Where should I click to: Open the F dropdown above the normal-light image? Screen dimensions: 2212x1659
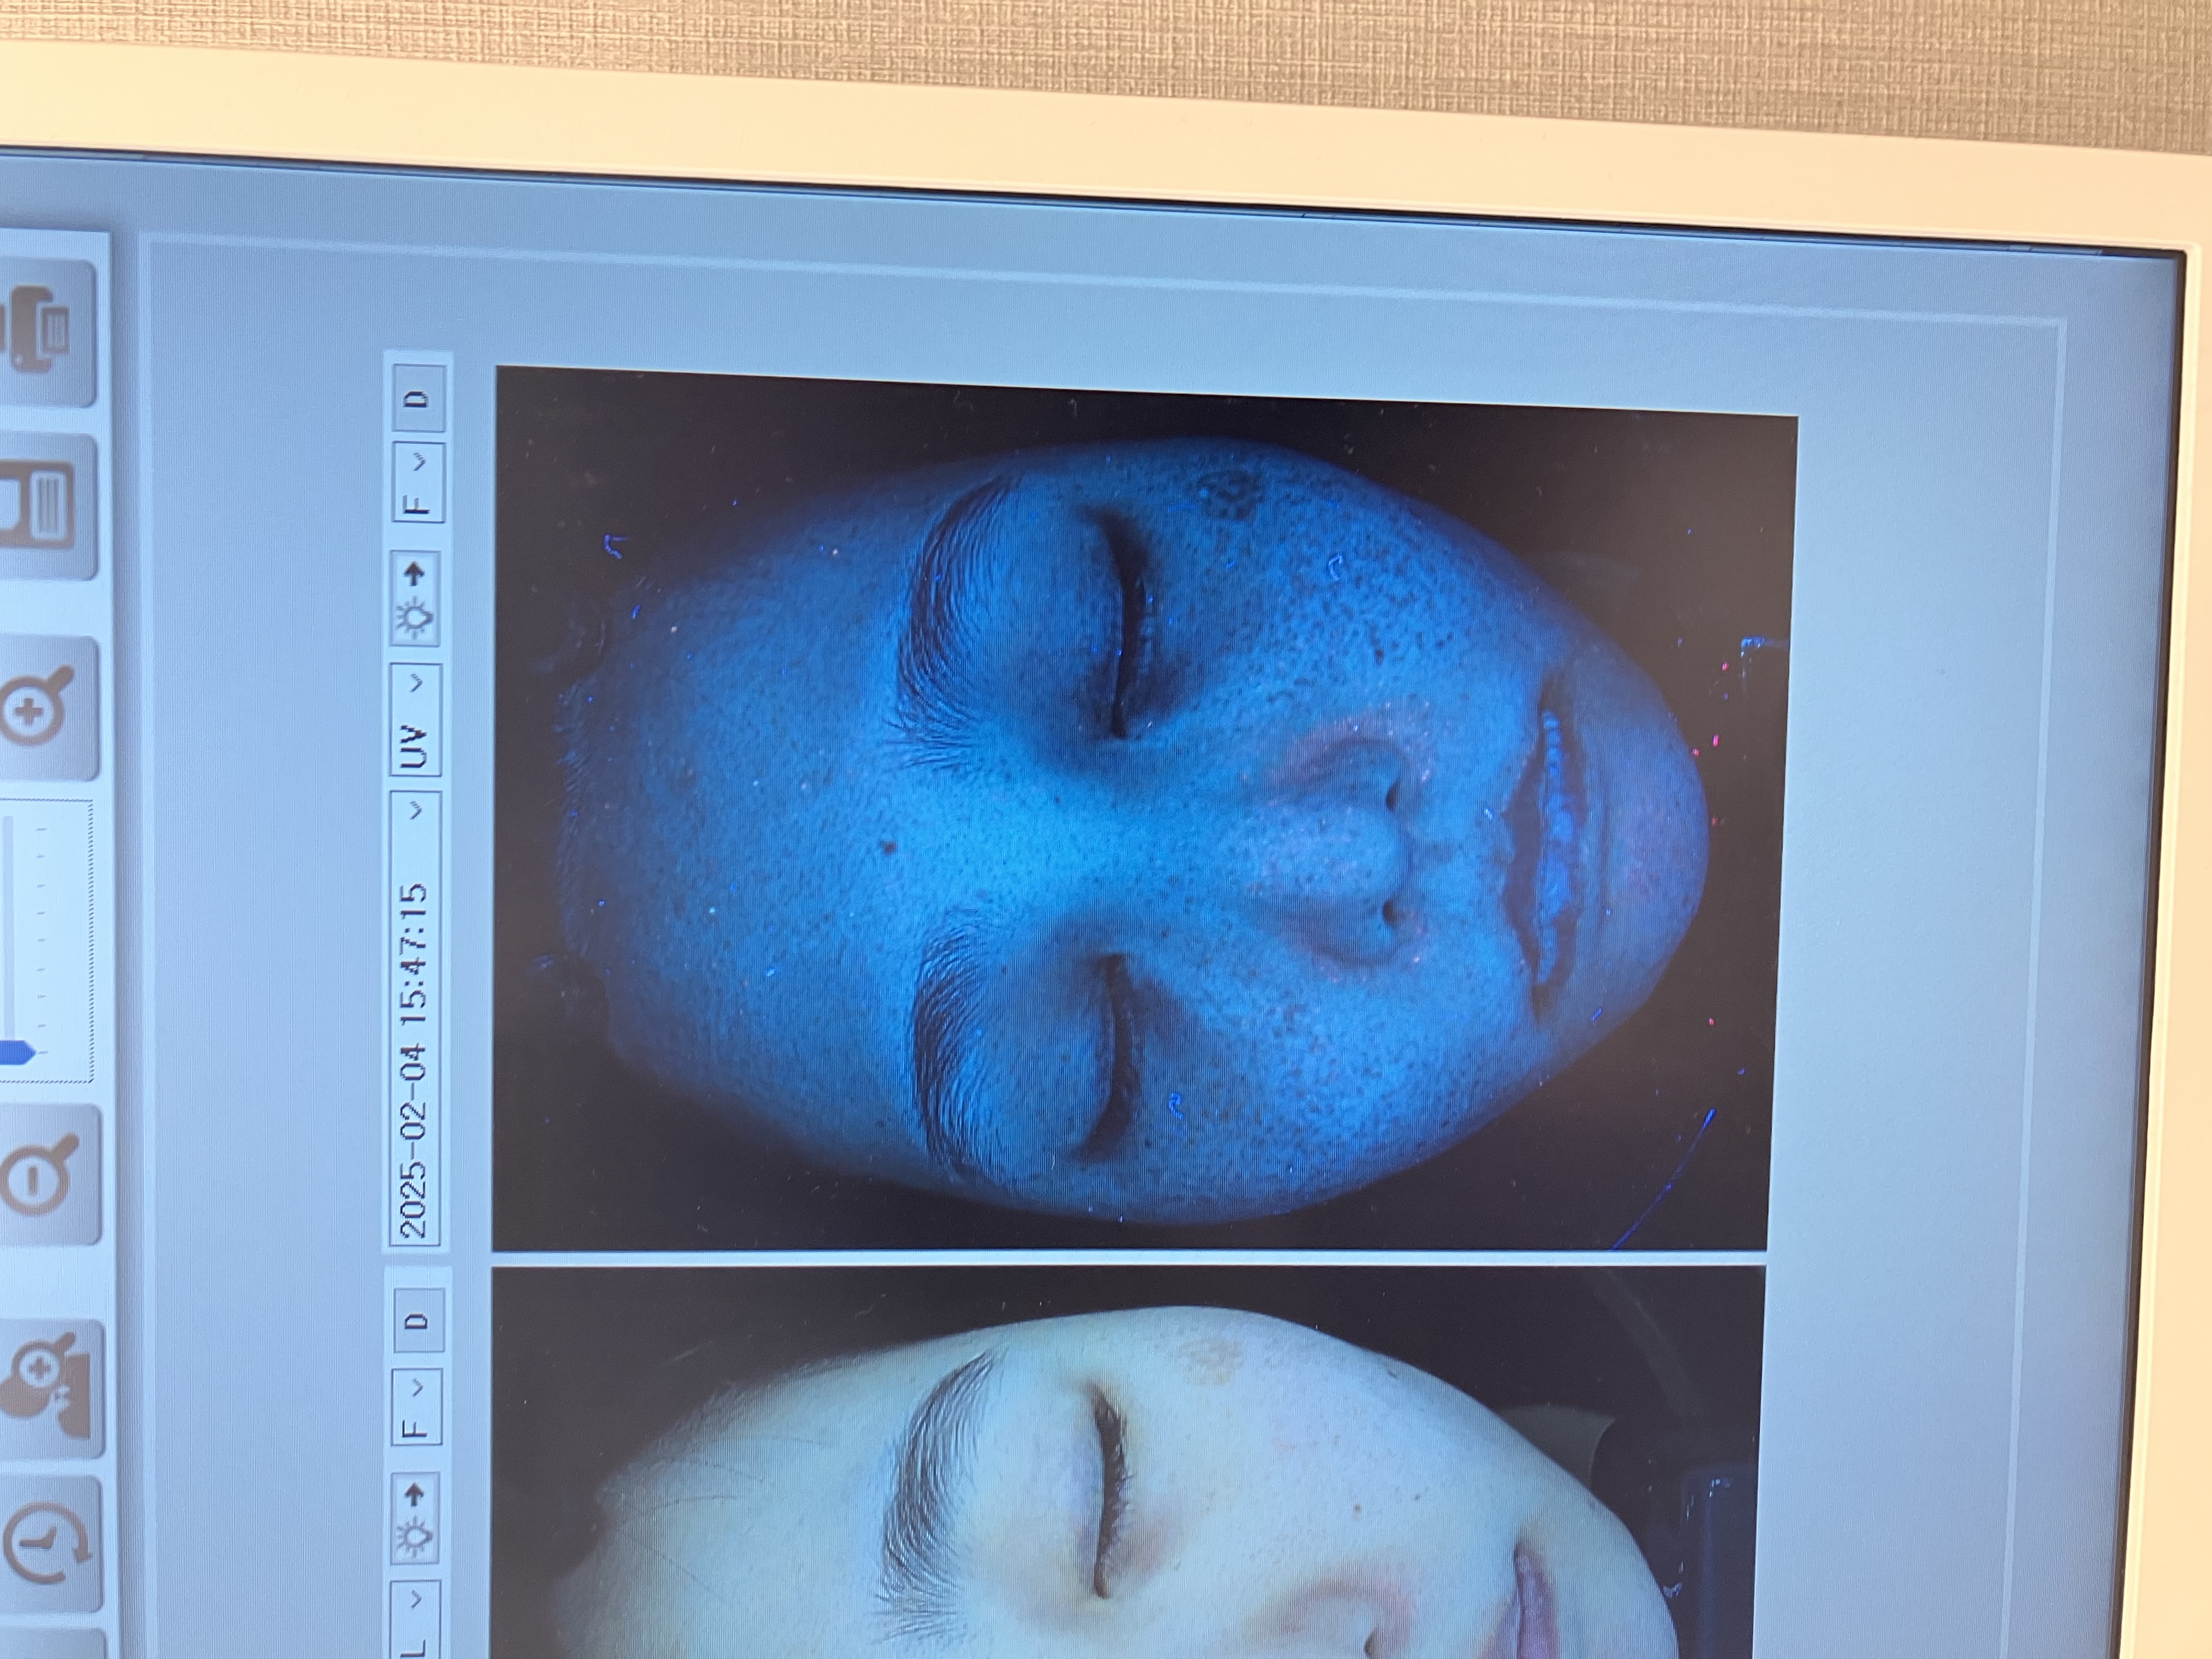(416, 1407)
